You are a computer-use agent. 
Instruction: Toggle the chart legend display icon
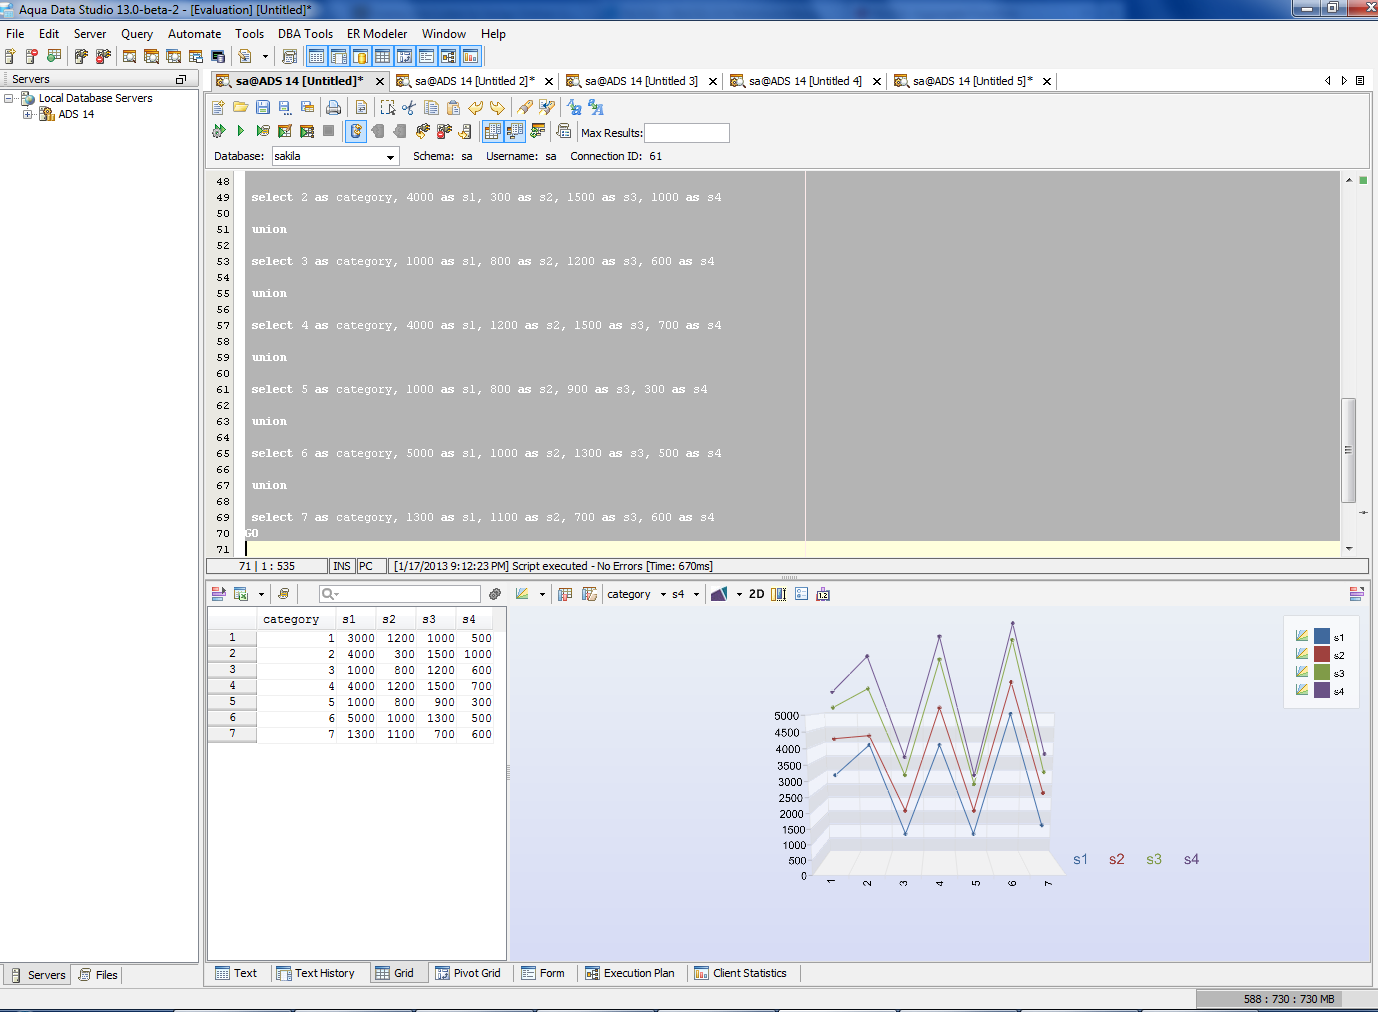[801, 594]
